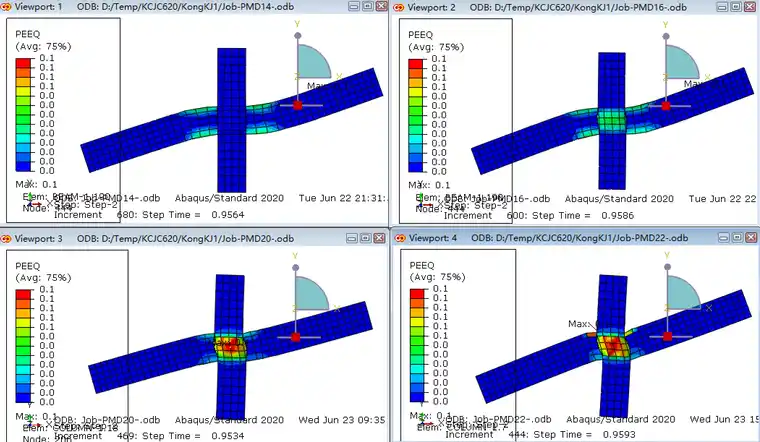
Task: Pick the red joint zone in Viewport 4 model
Action: click(x=610, y=345)
